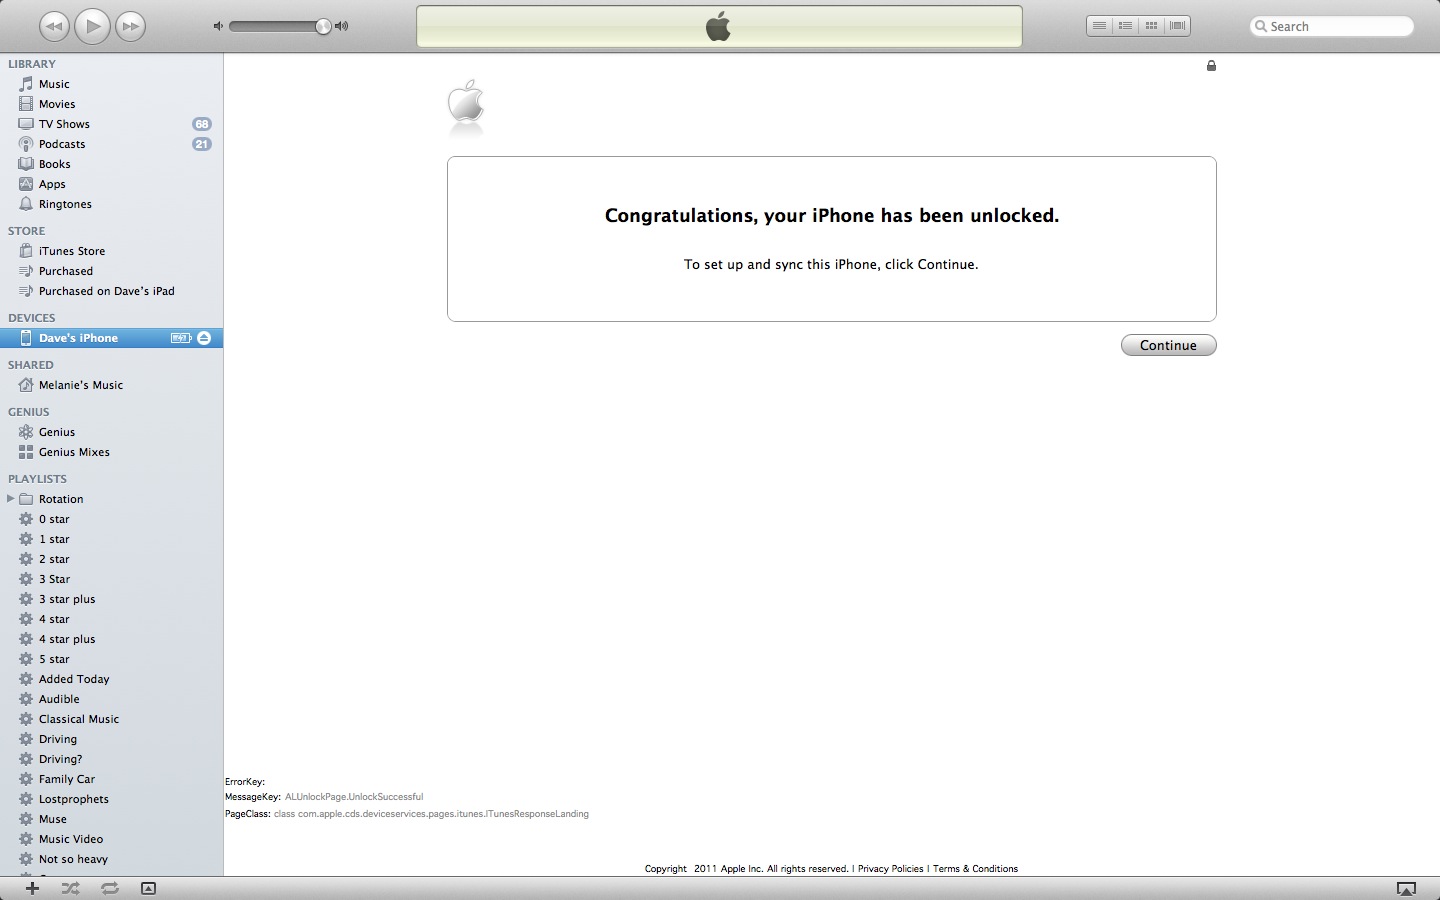Click the add playlist plus button
The height and width of the screenshot is (900, 1440).
(x=32, y=888)
